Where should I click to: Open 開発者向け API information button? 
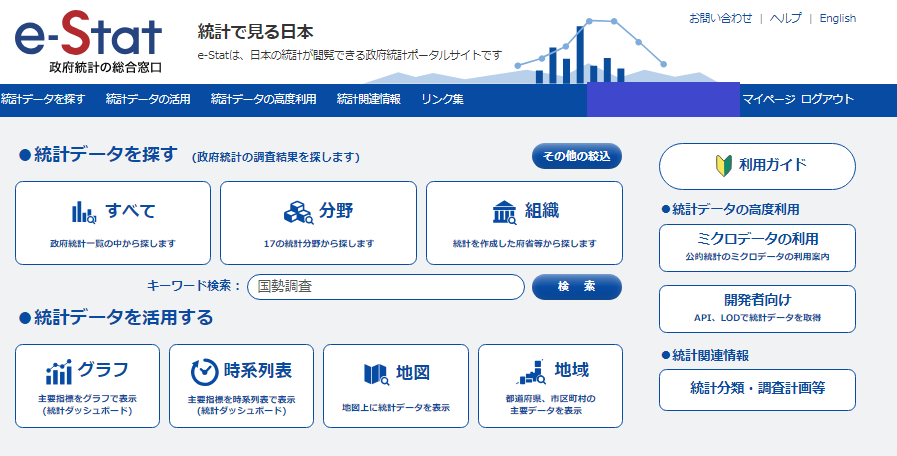click(757, 308)
